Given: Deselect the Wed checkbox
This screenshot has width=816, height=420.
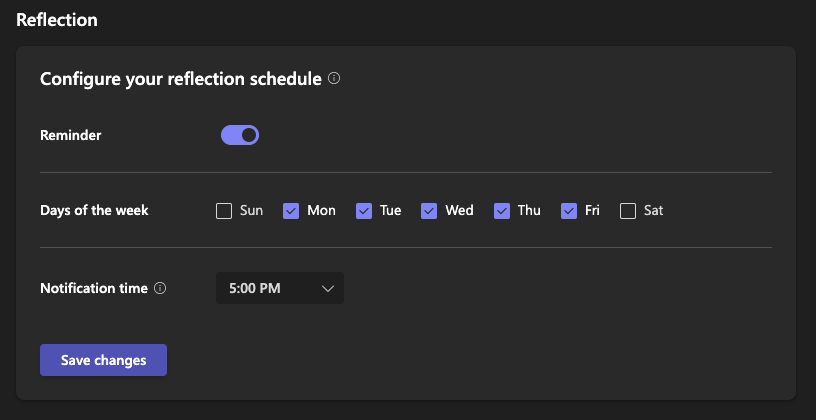Looking at the screenshot, I should (x=429, y=211).
